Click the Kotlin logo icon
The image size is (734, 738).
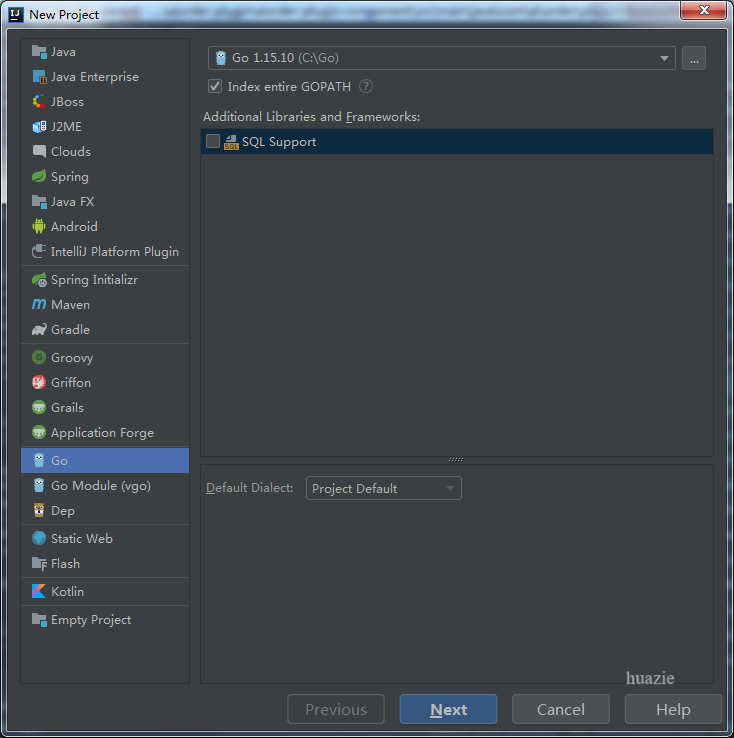(39, 591)
